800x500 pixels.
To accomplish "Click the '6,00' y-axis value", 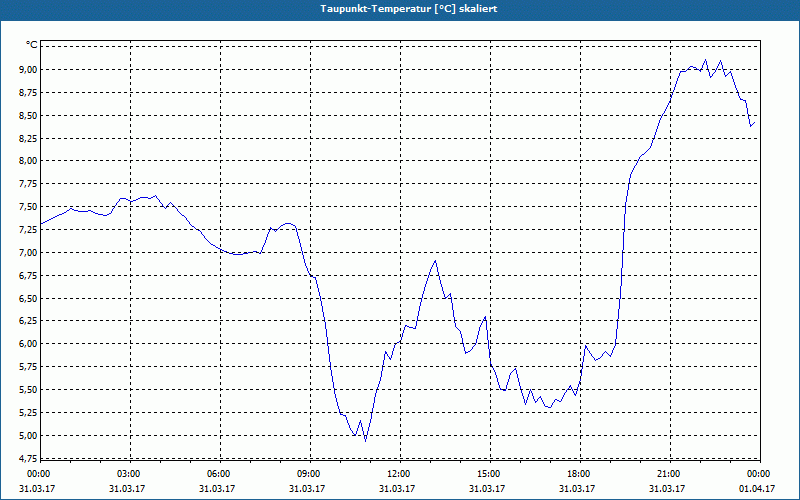I will pos(28,344).
